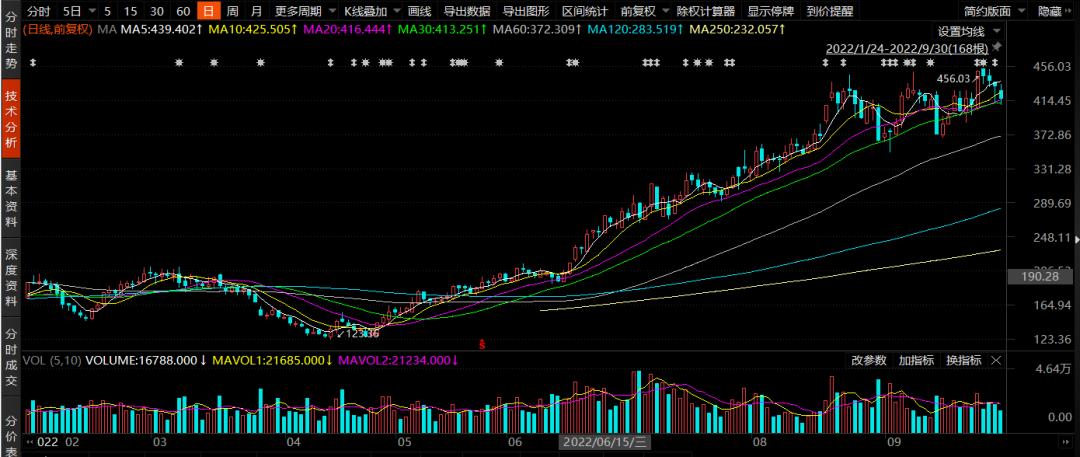Viewport: 1080px width, 457px height.
Task: Switch to 基本资料 side tab
Action: [x=11, y=199]
